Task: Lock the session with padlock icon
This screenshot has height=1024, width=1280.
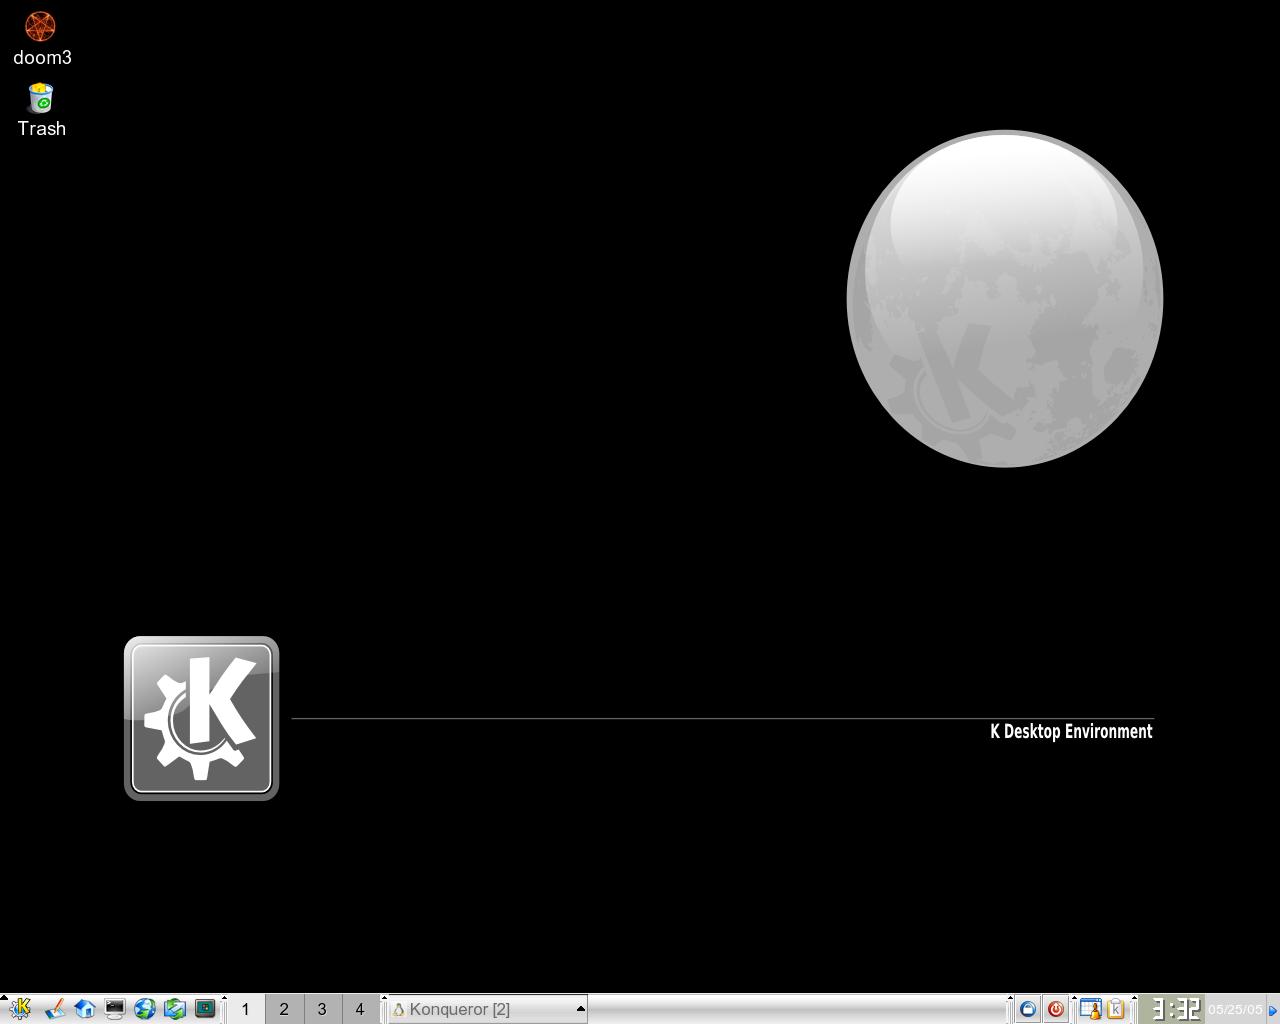Action: (x=1027, y=1009)
